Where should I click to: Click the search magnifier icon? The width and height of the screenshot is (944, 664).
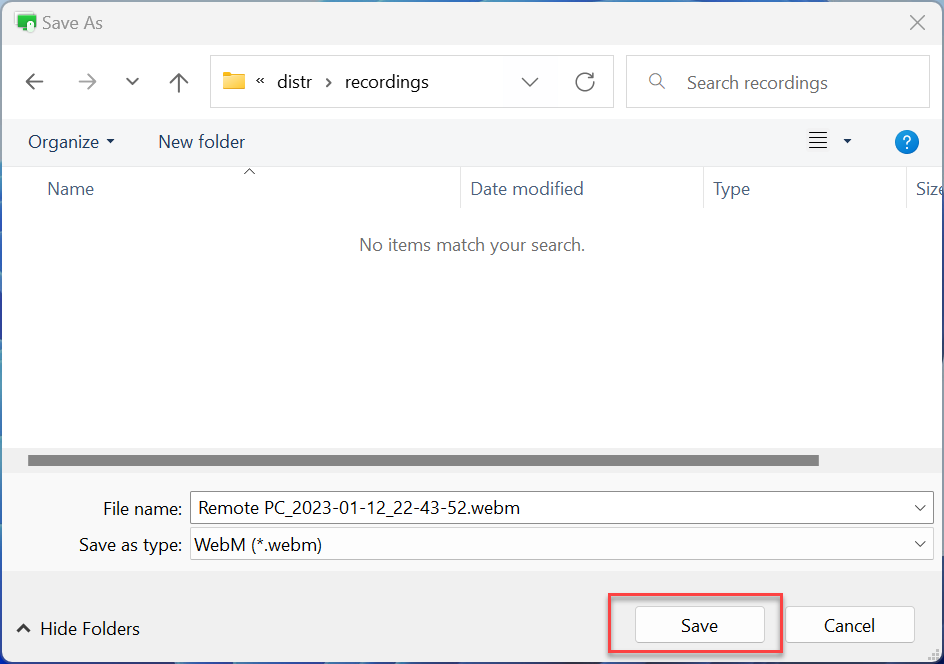click(x=657, y=82)
